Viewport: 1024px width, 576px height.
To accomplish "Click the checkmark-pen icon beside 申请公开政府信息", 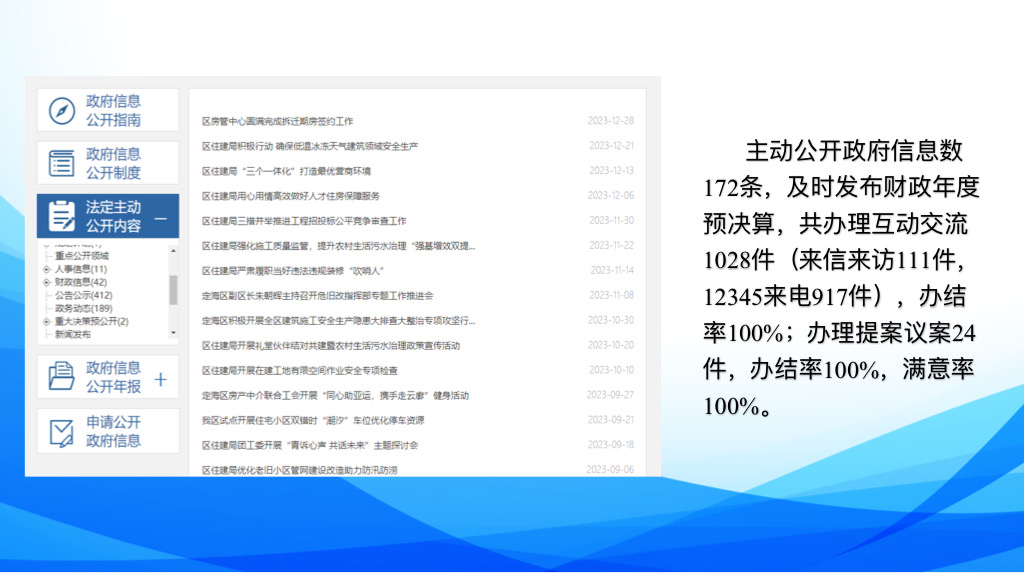I will tap(62, 431).
